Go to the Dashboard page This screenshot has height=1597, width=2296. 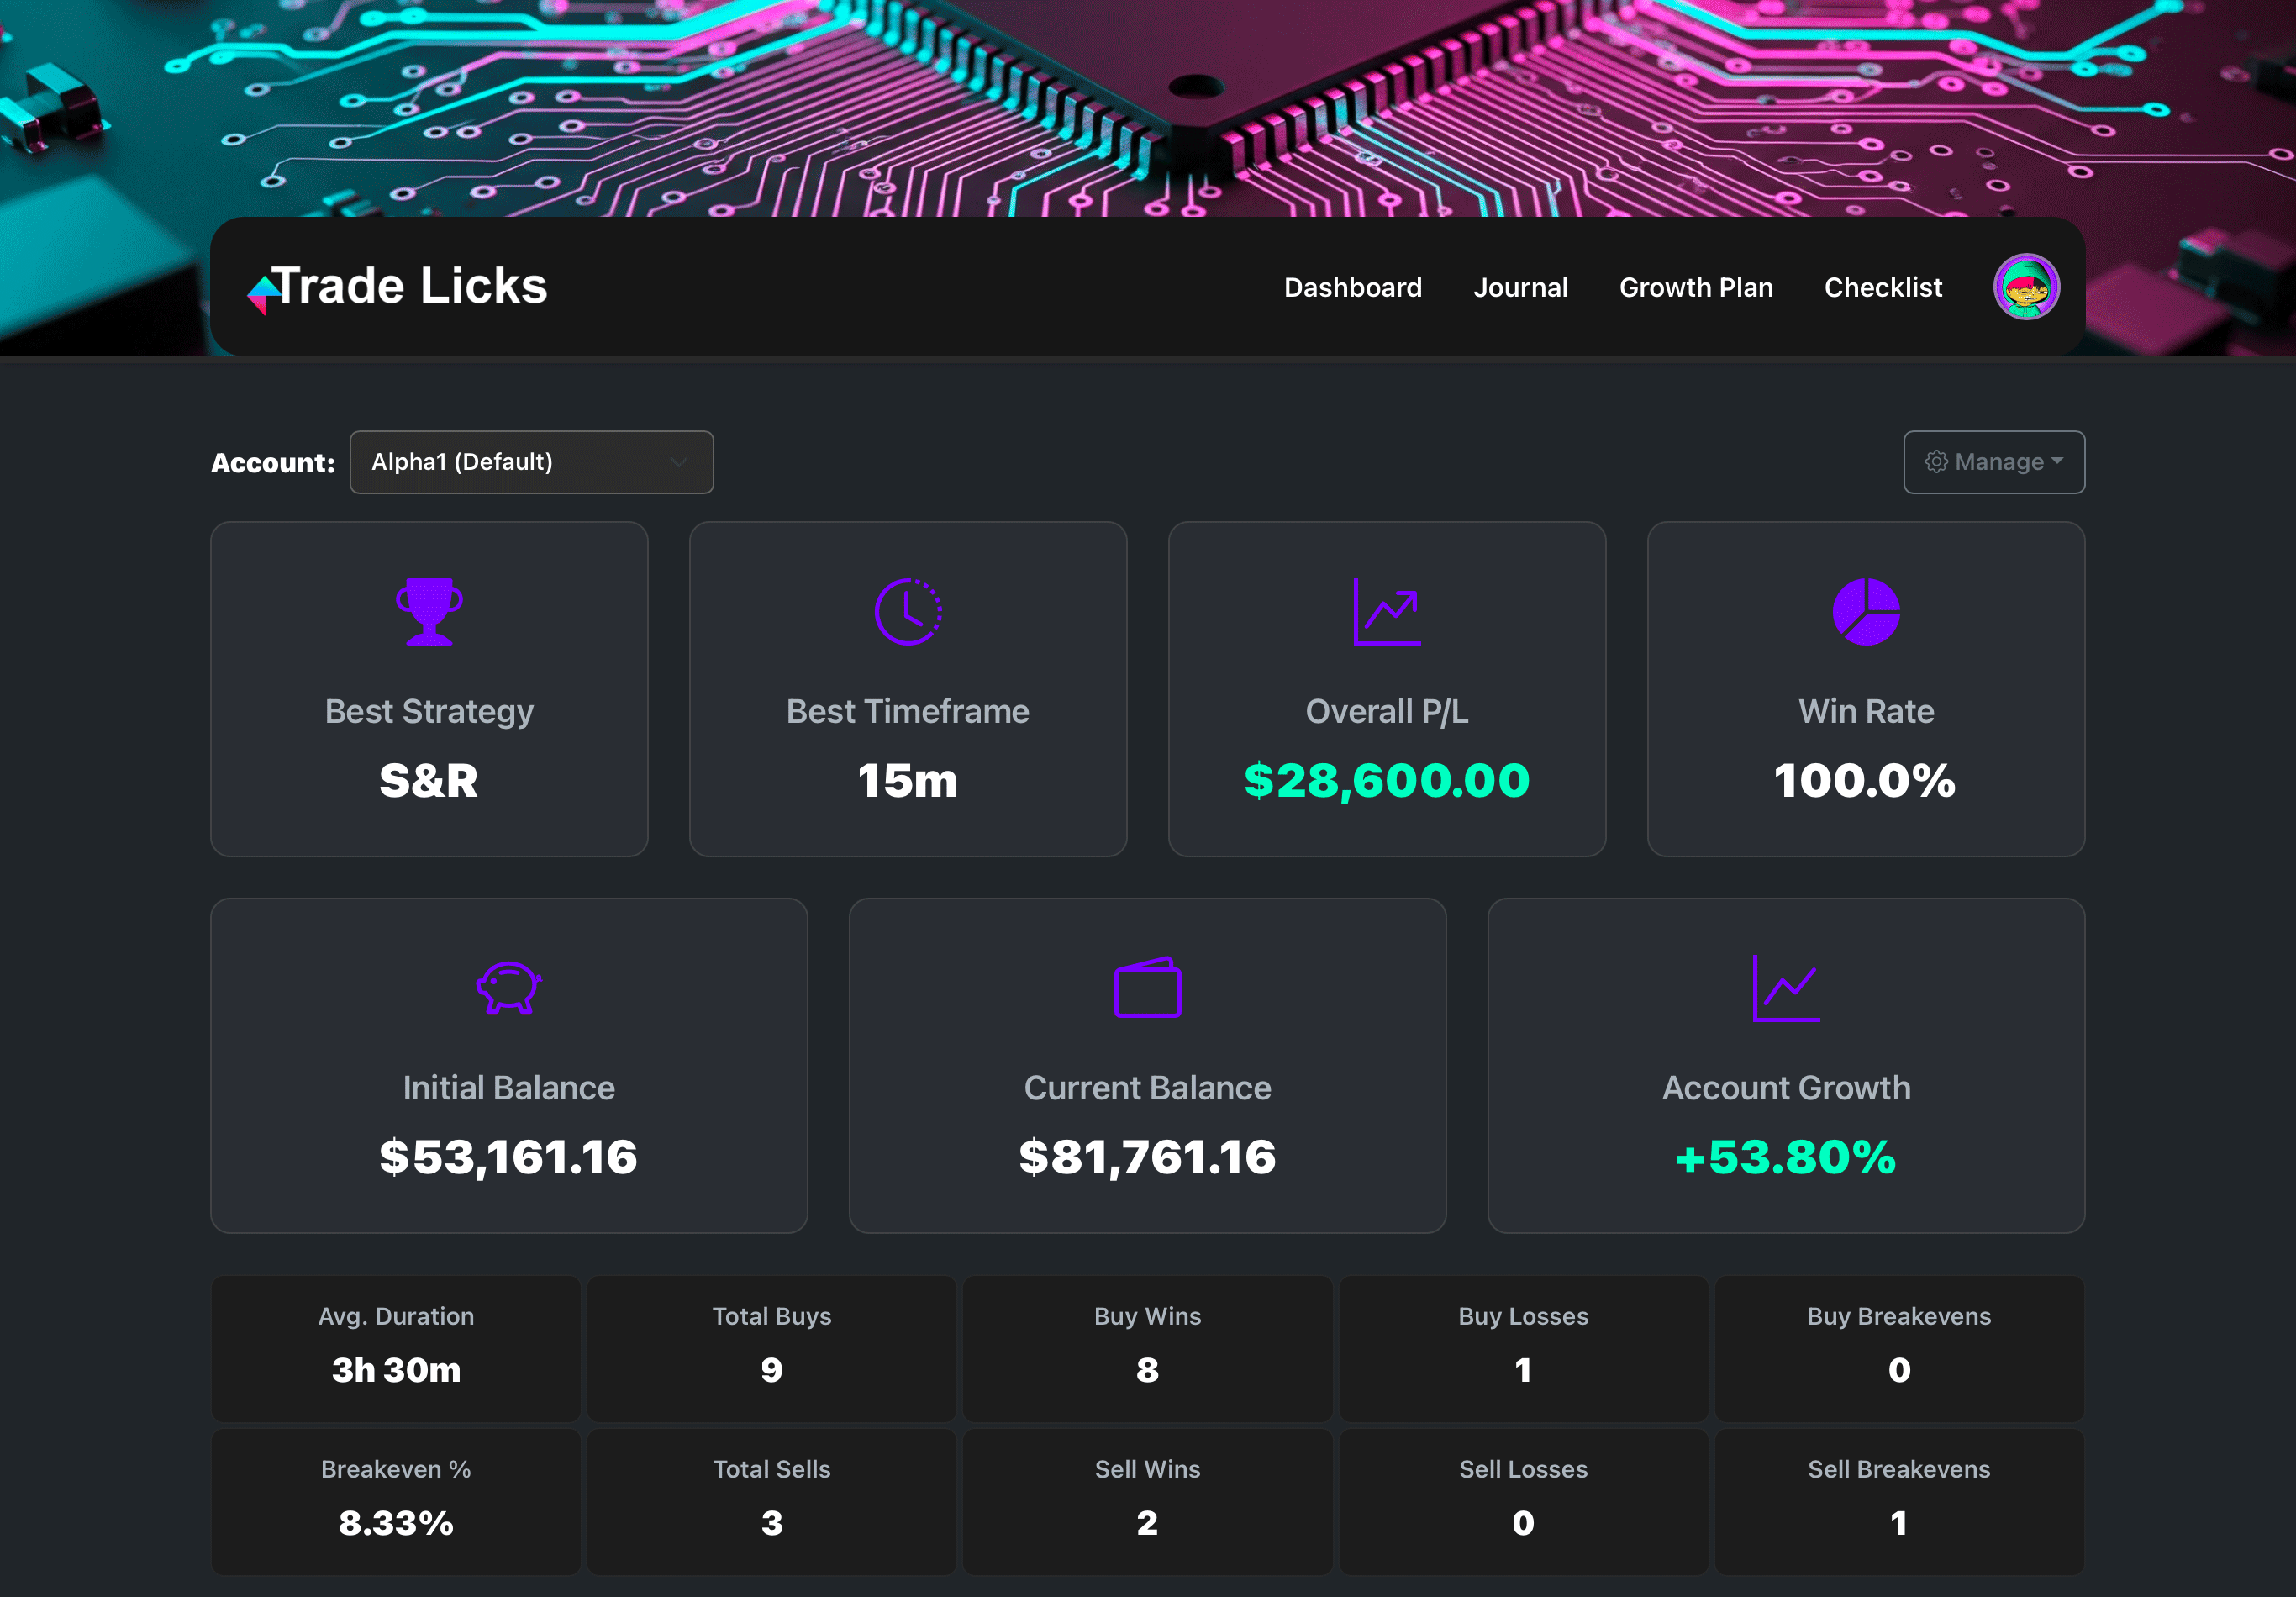coord(1353,288)
